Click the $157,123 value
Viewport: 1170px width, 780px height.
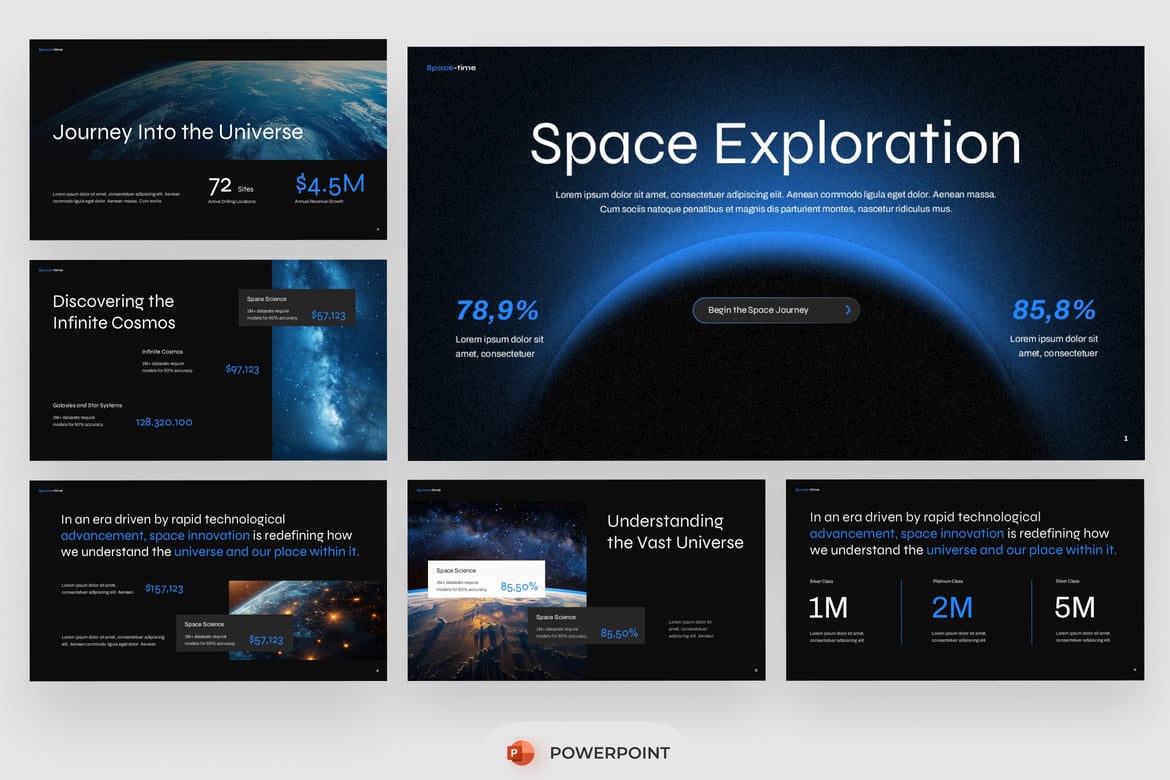pos(164,588)
